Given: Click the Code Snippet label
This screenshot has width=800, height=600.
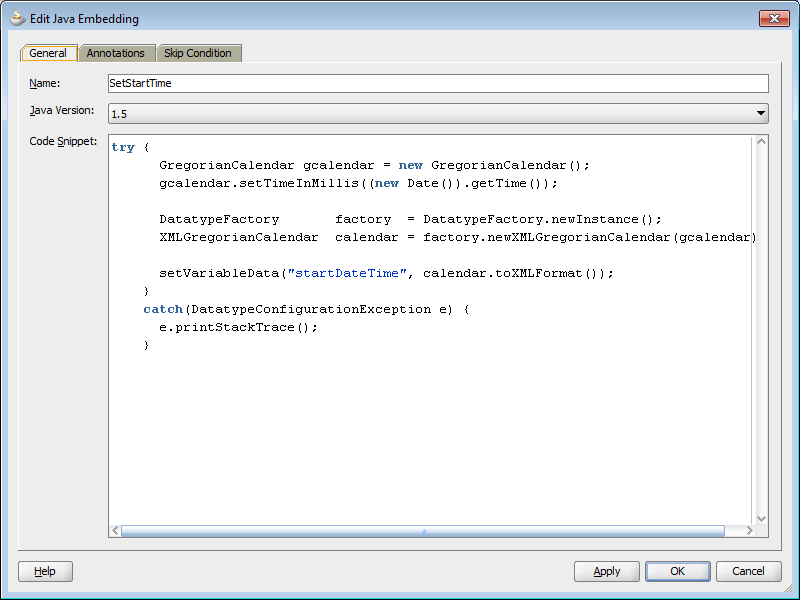Looking at the screenshot, I should [x=63, y=141].
